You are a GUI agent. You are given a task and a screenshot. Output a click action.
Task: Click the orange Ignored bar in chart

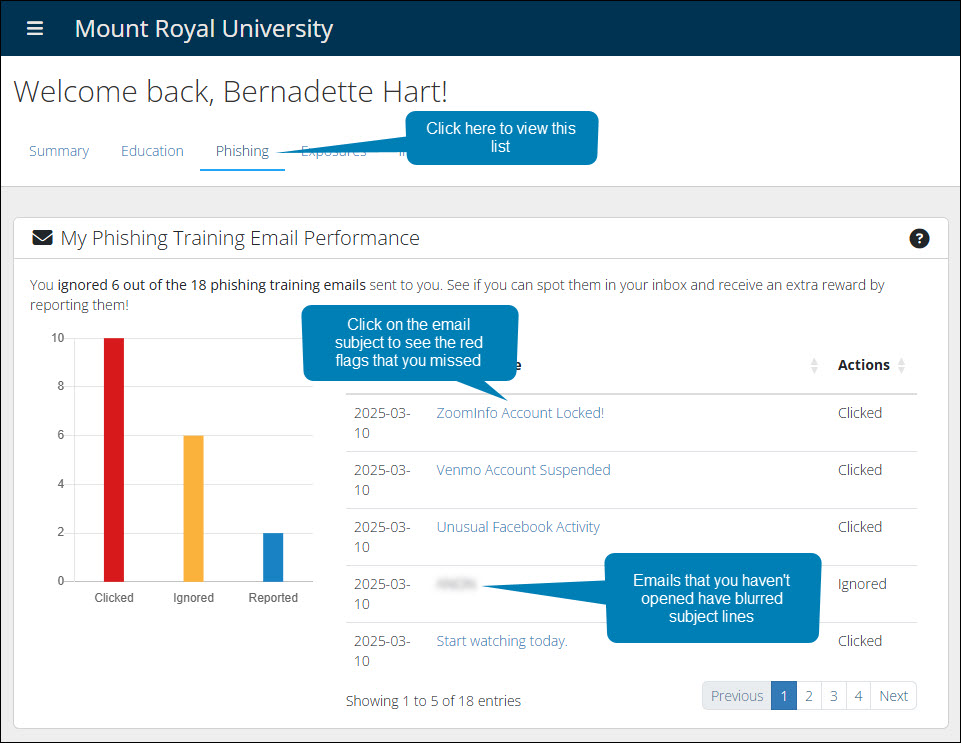click(x=193, y=508)
